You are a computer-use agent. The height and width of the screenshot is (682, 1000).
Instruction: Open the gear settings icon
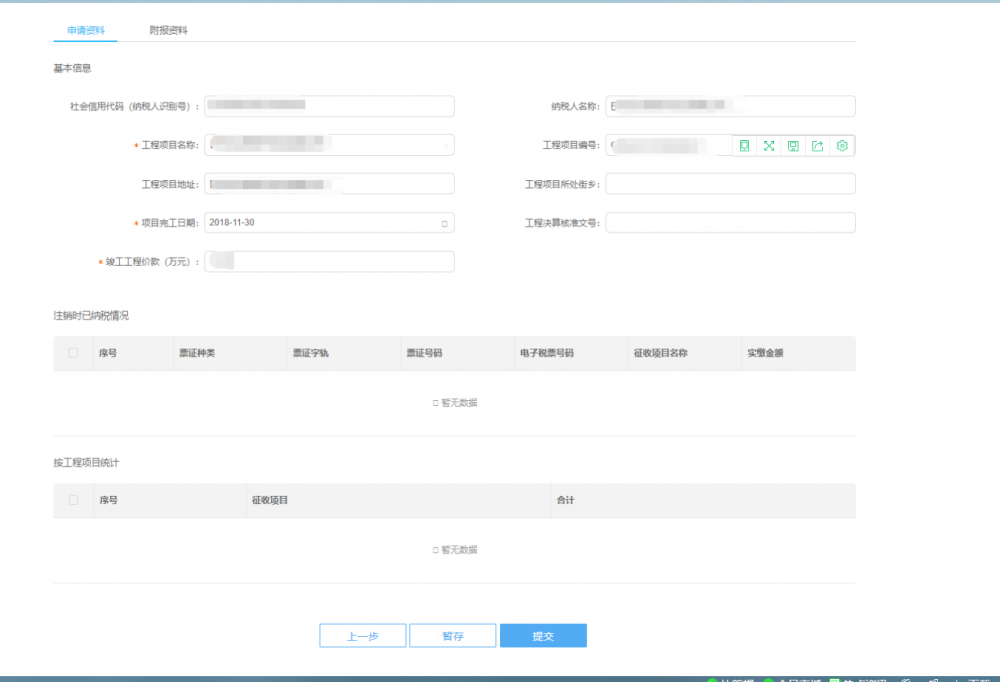pyautogui.click(x=842, y=146)
